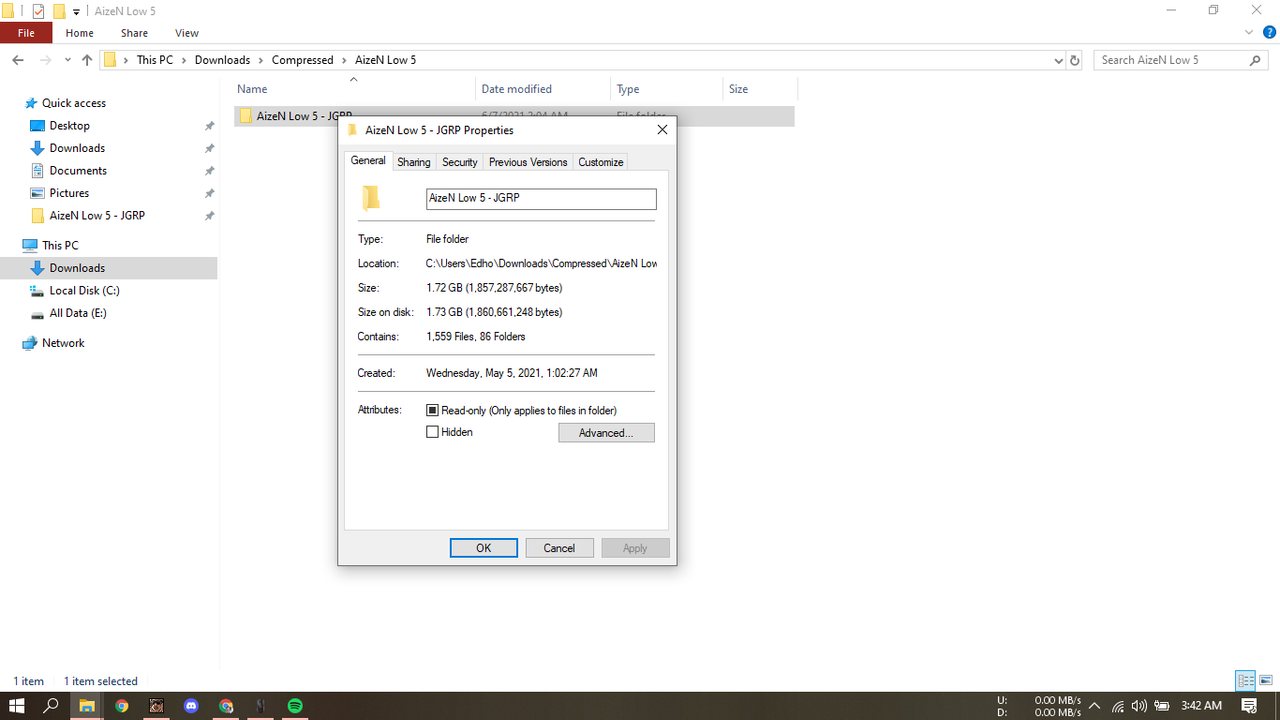Switch to the Home ribbon tab

(79, 33)
